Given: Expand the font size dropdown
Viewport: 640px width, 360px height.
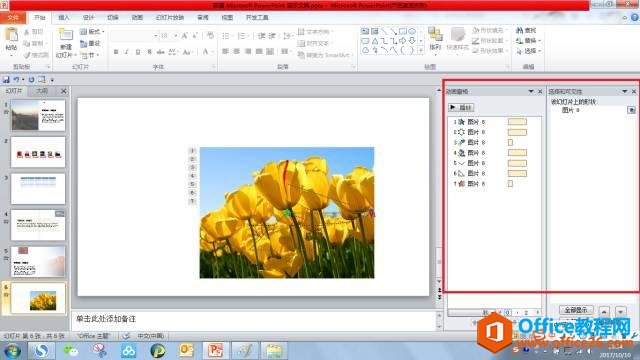Looking at the screenshot, I should [176, 36].
